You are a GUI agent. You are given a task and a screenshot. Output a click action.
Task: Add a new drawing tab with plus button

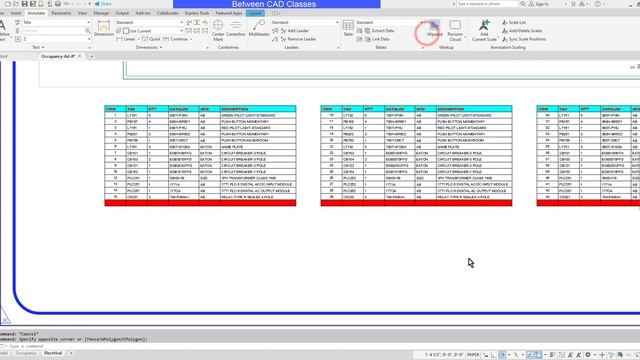pos(91,56)
